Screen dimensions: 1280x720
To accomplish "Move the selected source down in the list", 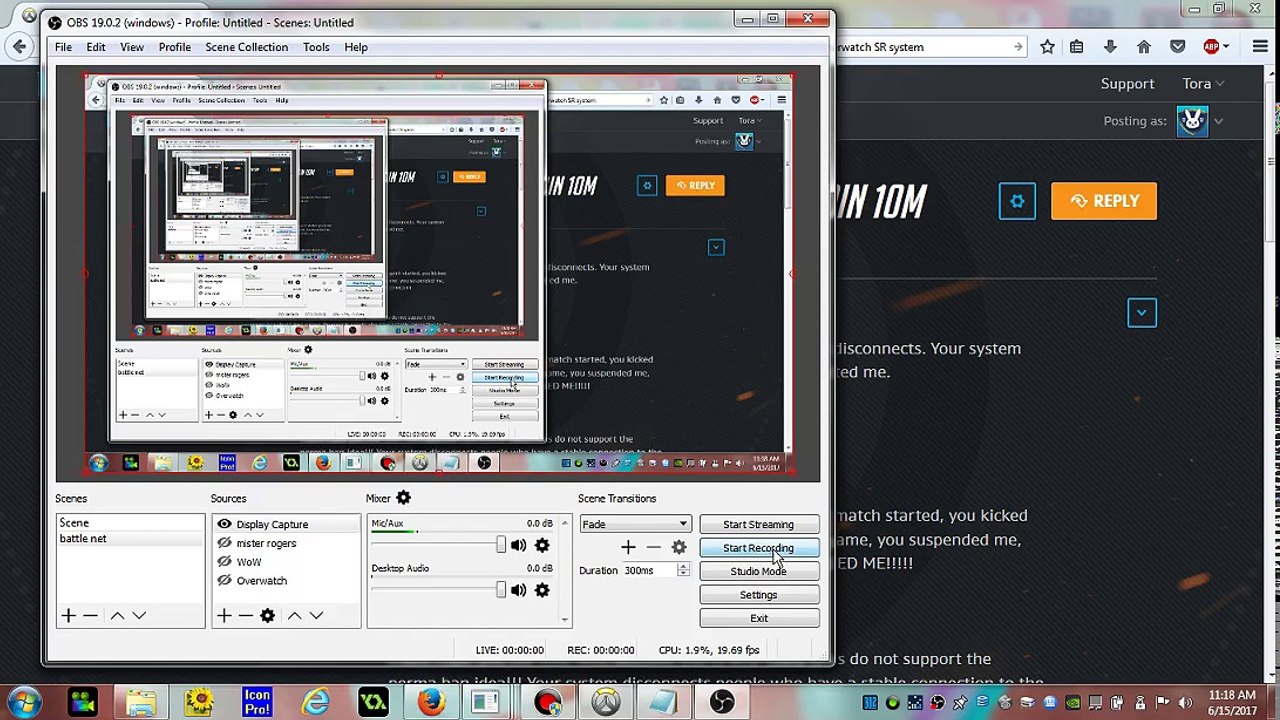I will pos(316,616).
